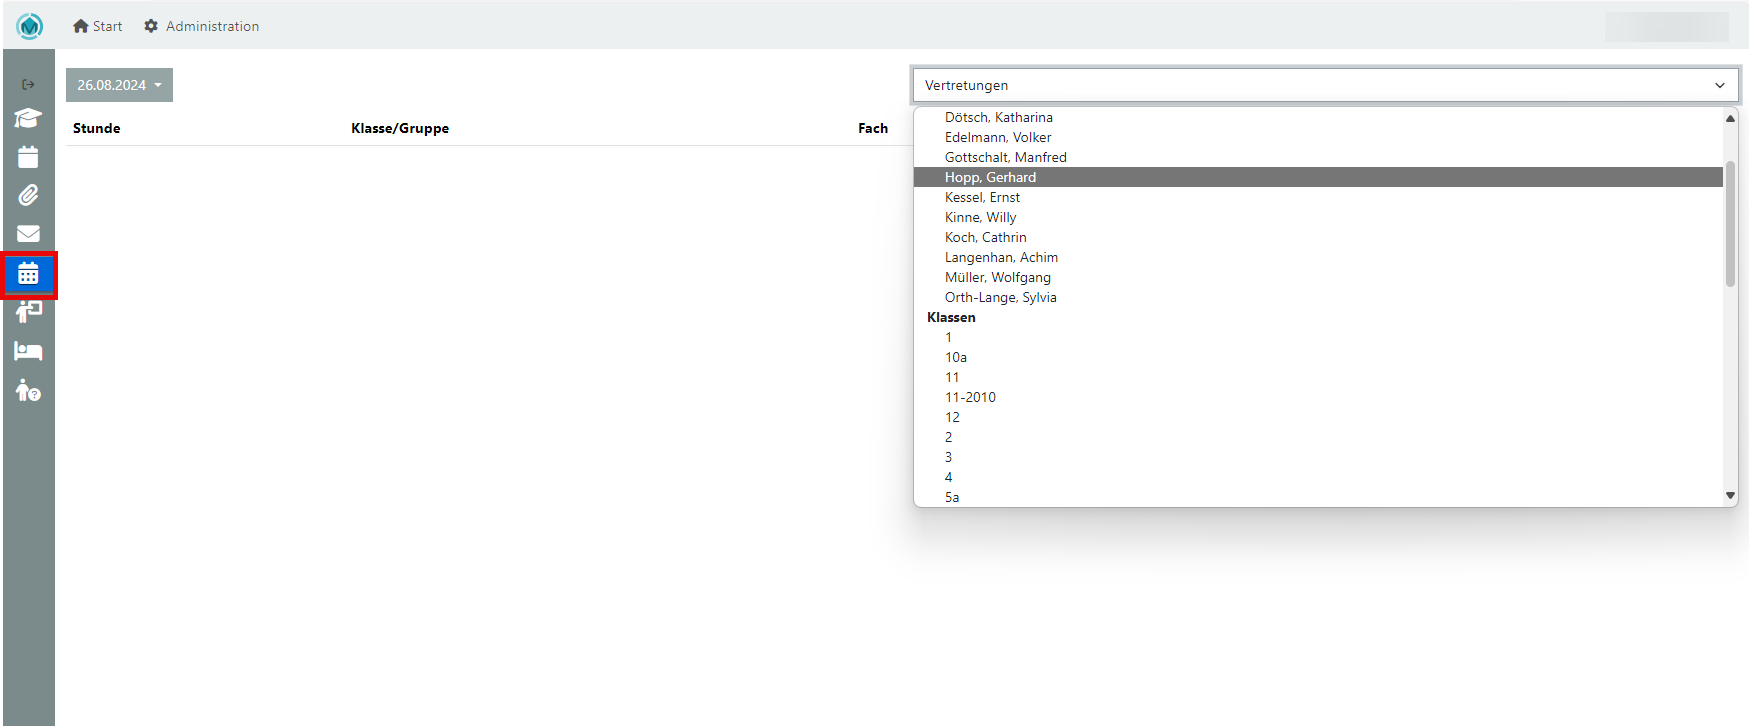Open the graduation cap sidebar section
This screenshot has height=726, width=1749.
tap(28, 118)
